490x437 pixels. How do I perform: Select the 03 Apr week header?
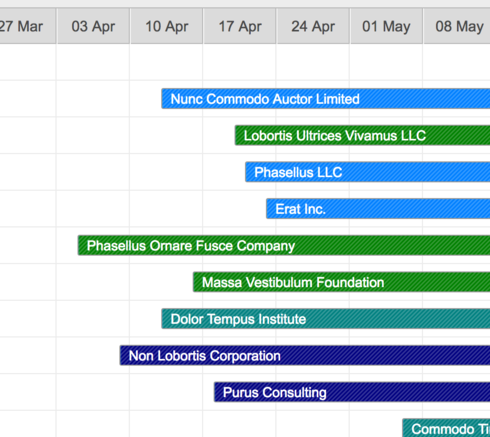[x=93, y=26]
